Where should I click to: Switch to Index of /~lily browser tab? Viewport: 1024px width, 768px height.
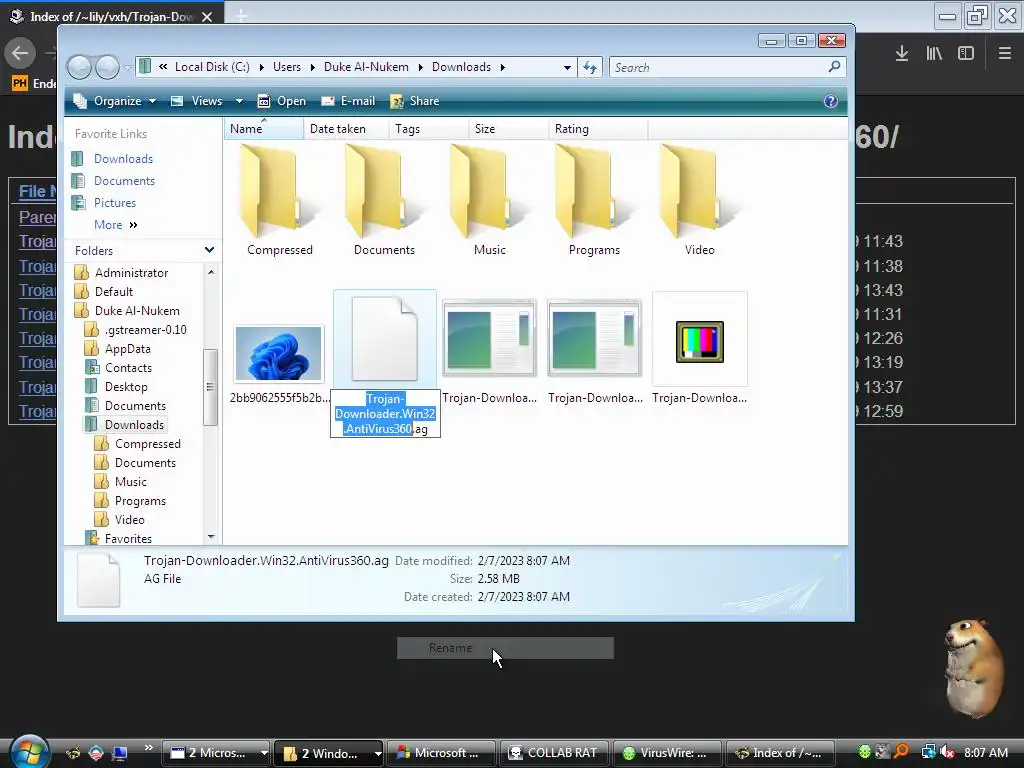tap(111, 16)
